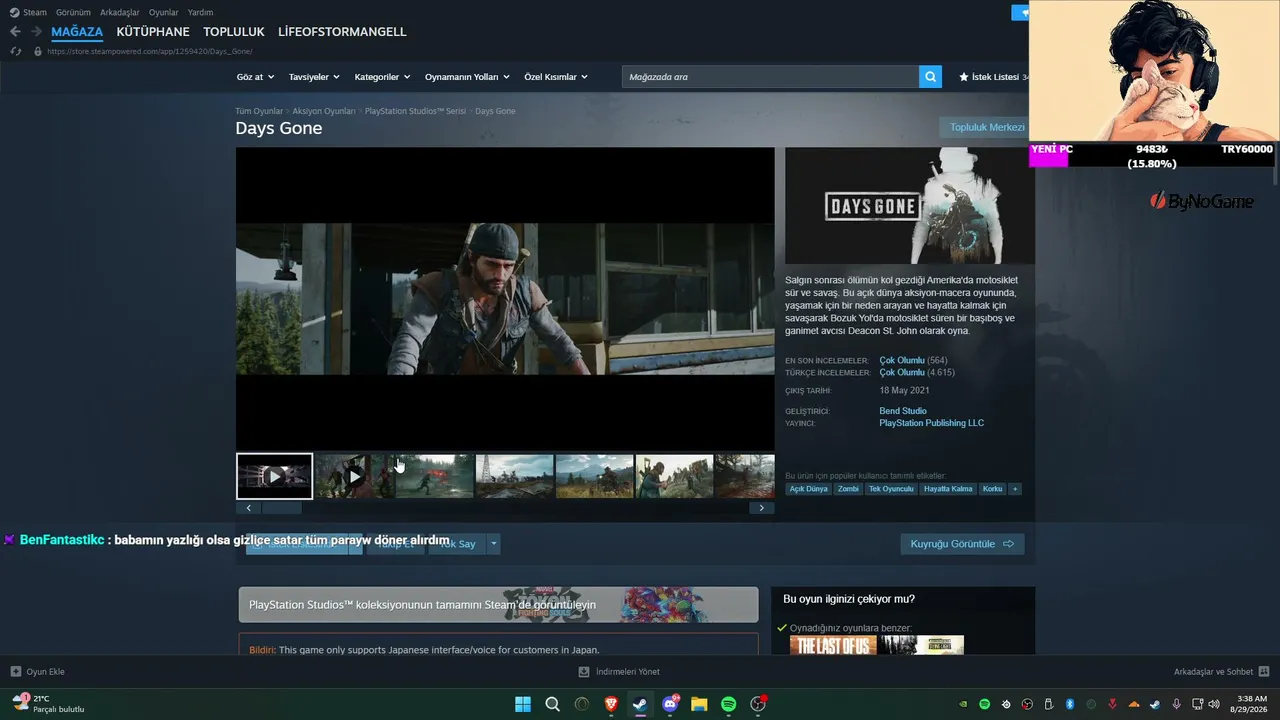
Task: Open File Explorer from the taskbar
Action: point(699,704)
